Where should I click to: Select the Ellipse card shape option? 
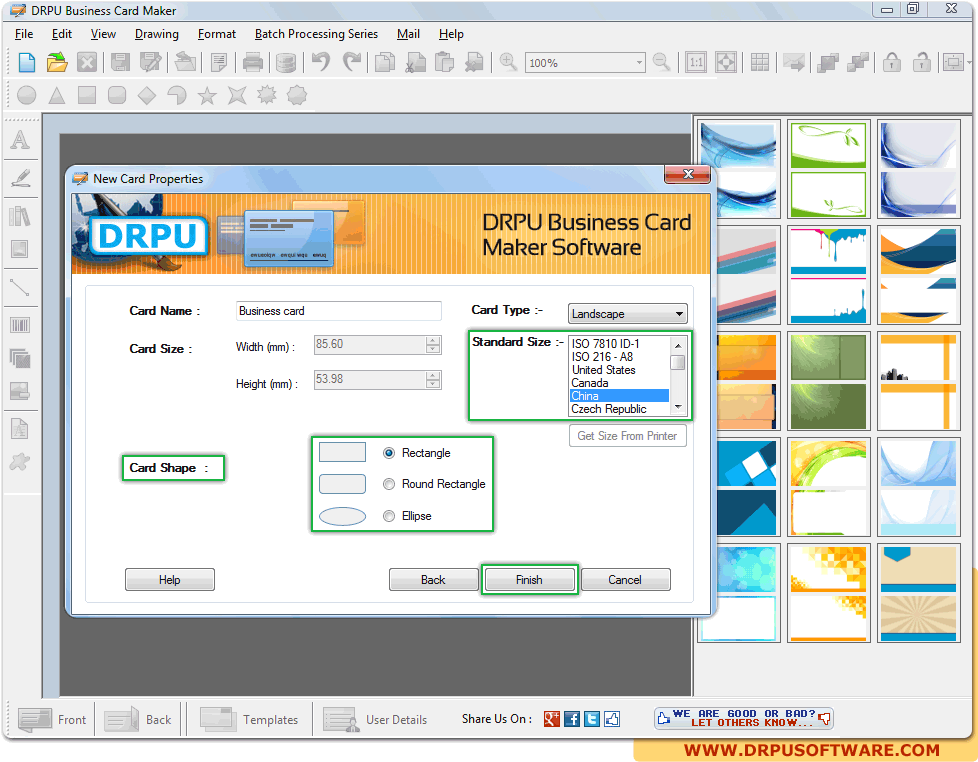point(389,516)
